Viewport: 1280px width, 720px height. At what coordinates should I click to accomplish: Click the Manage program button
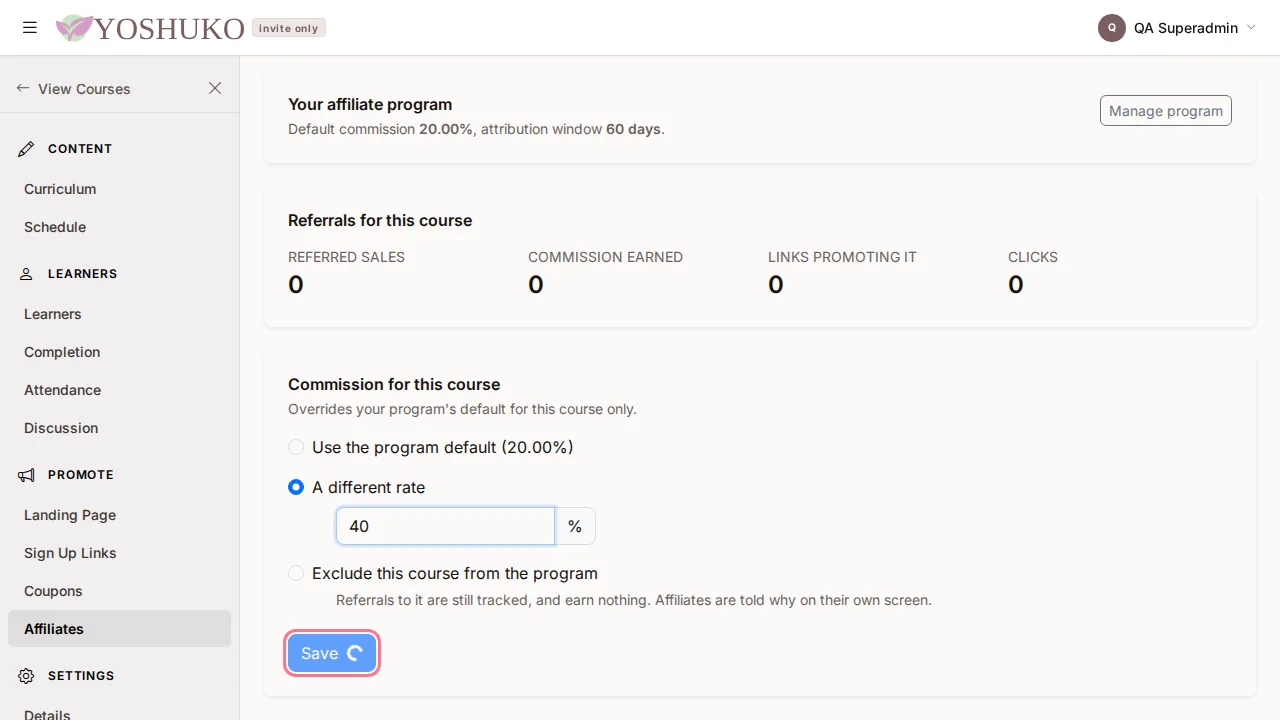pos(1166,111)
